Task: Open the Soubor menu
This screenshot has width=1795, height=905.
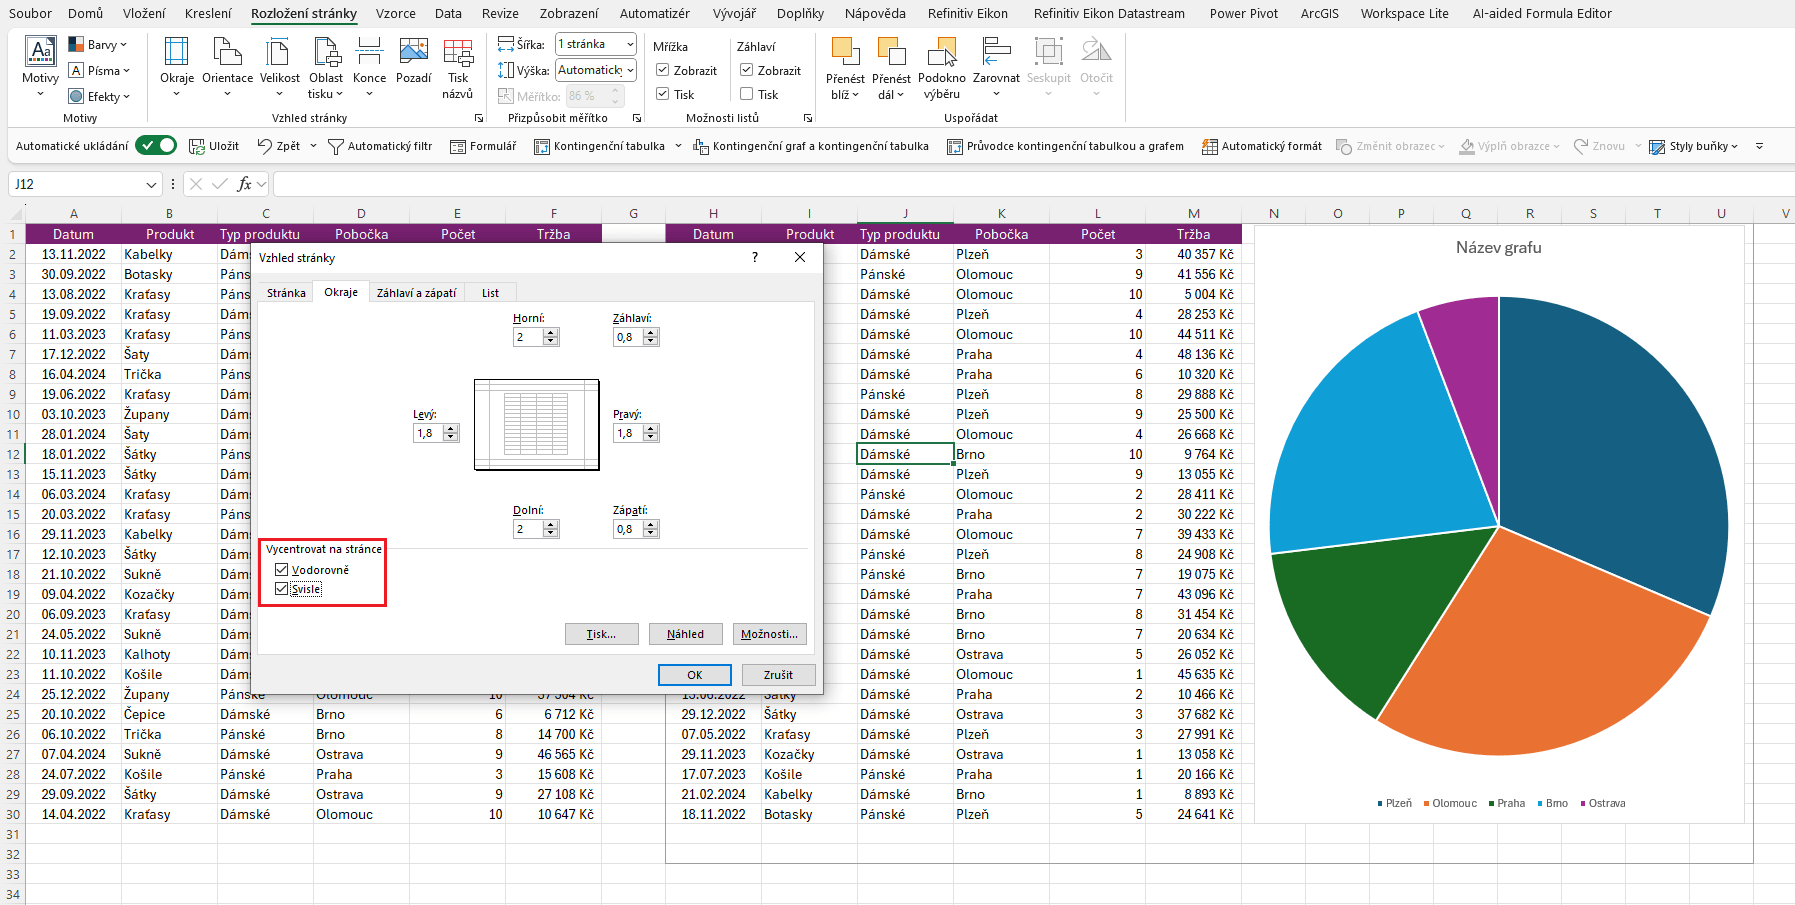Action: click(x=30, y=13)
